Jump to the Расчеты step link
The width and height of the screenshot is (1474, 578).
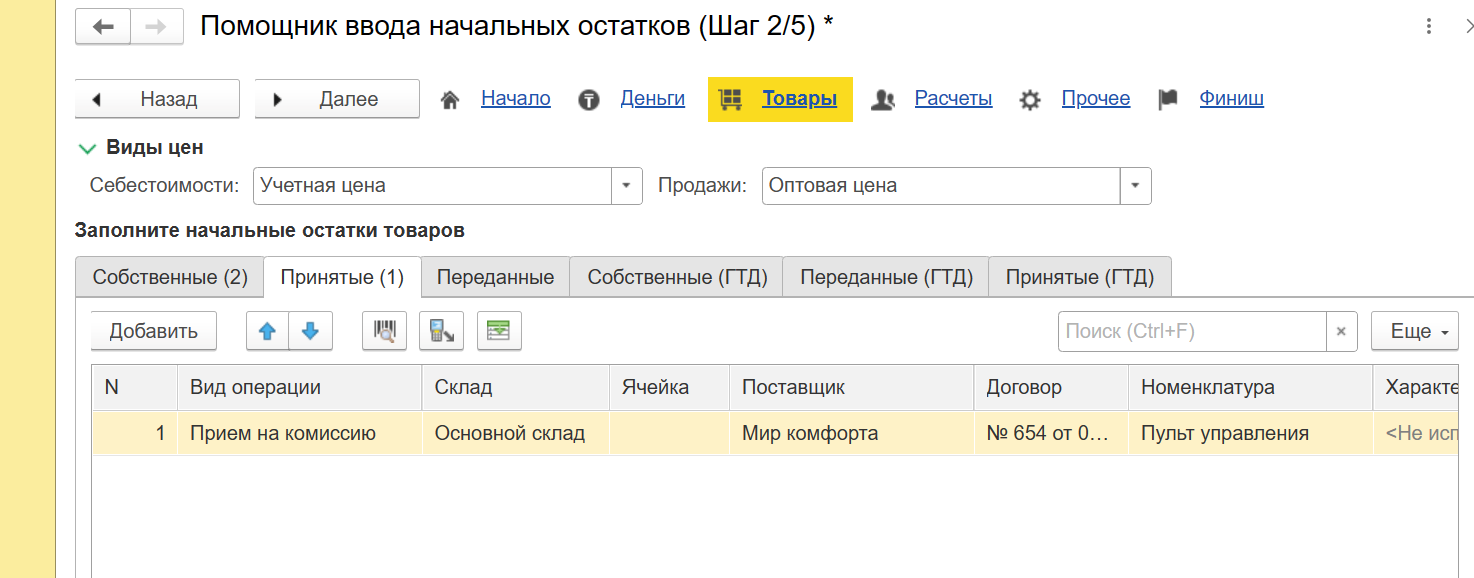[x=953, y=99]
